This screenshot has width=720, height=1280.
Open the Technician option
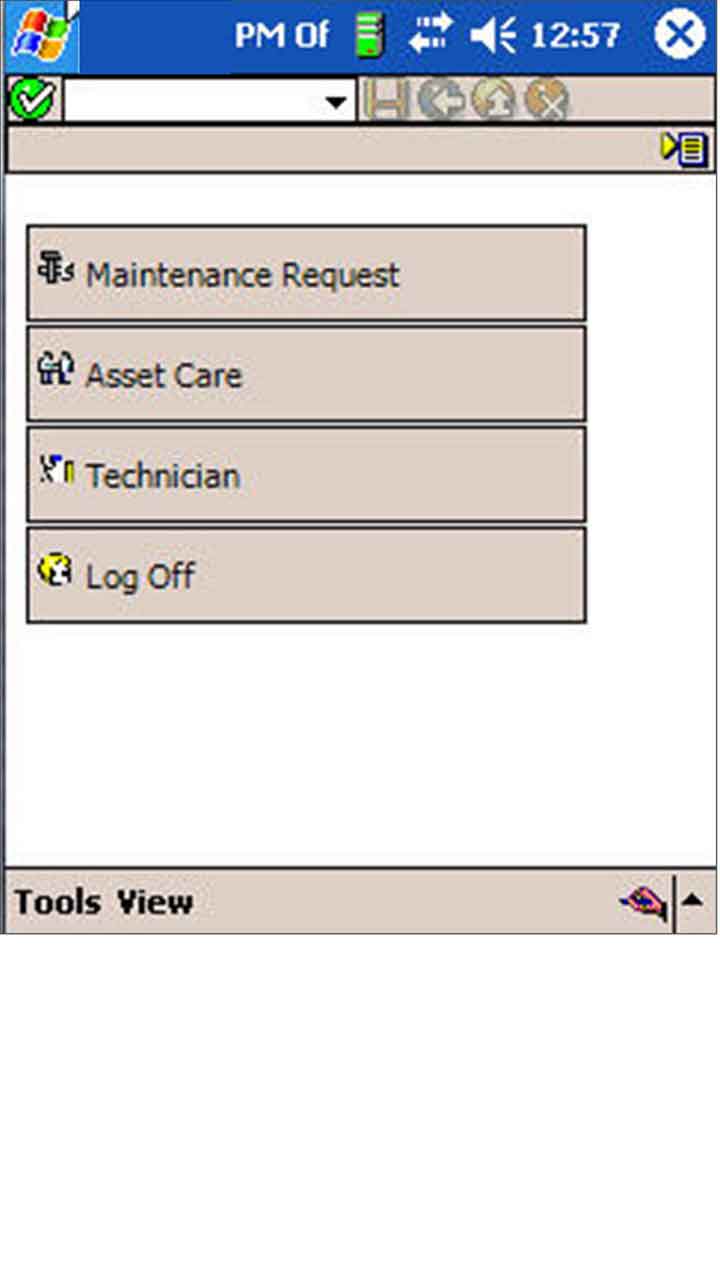point(306,475)
